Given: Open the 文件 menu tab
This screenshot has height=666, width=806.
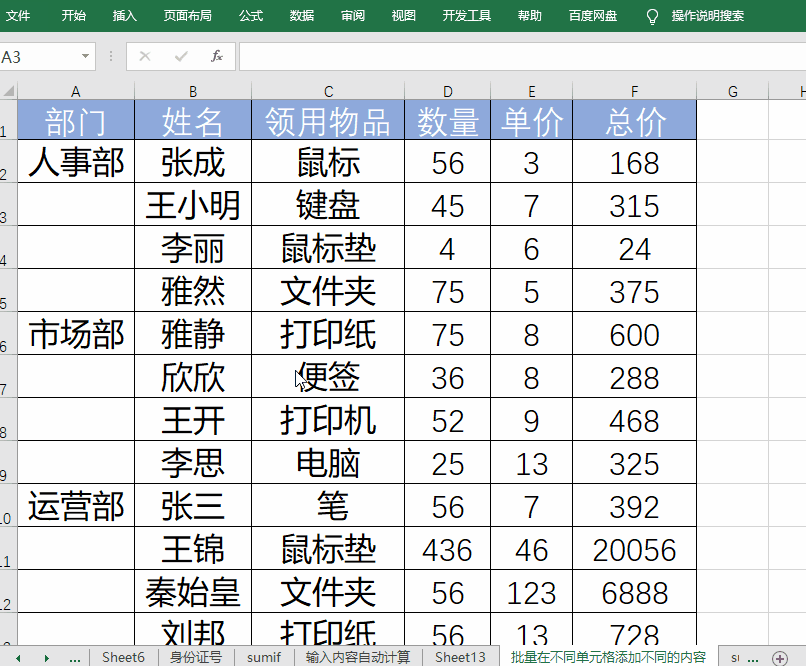Looking at the screenshot, I should 18,16.
